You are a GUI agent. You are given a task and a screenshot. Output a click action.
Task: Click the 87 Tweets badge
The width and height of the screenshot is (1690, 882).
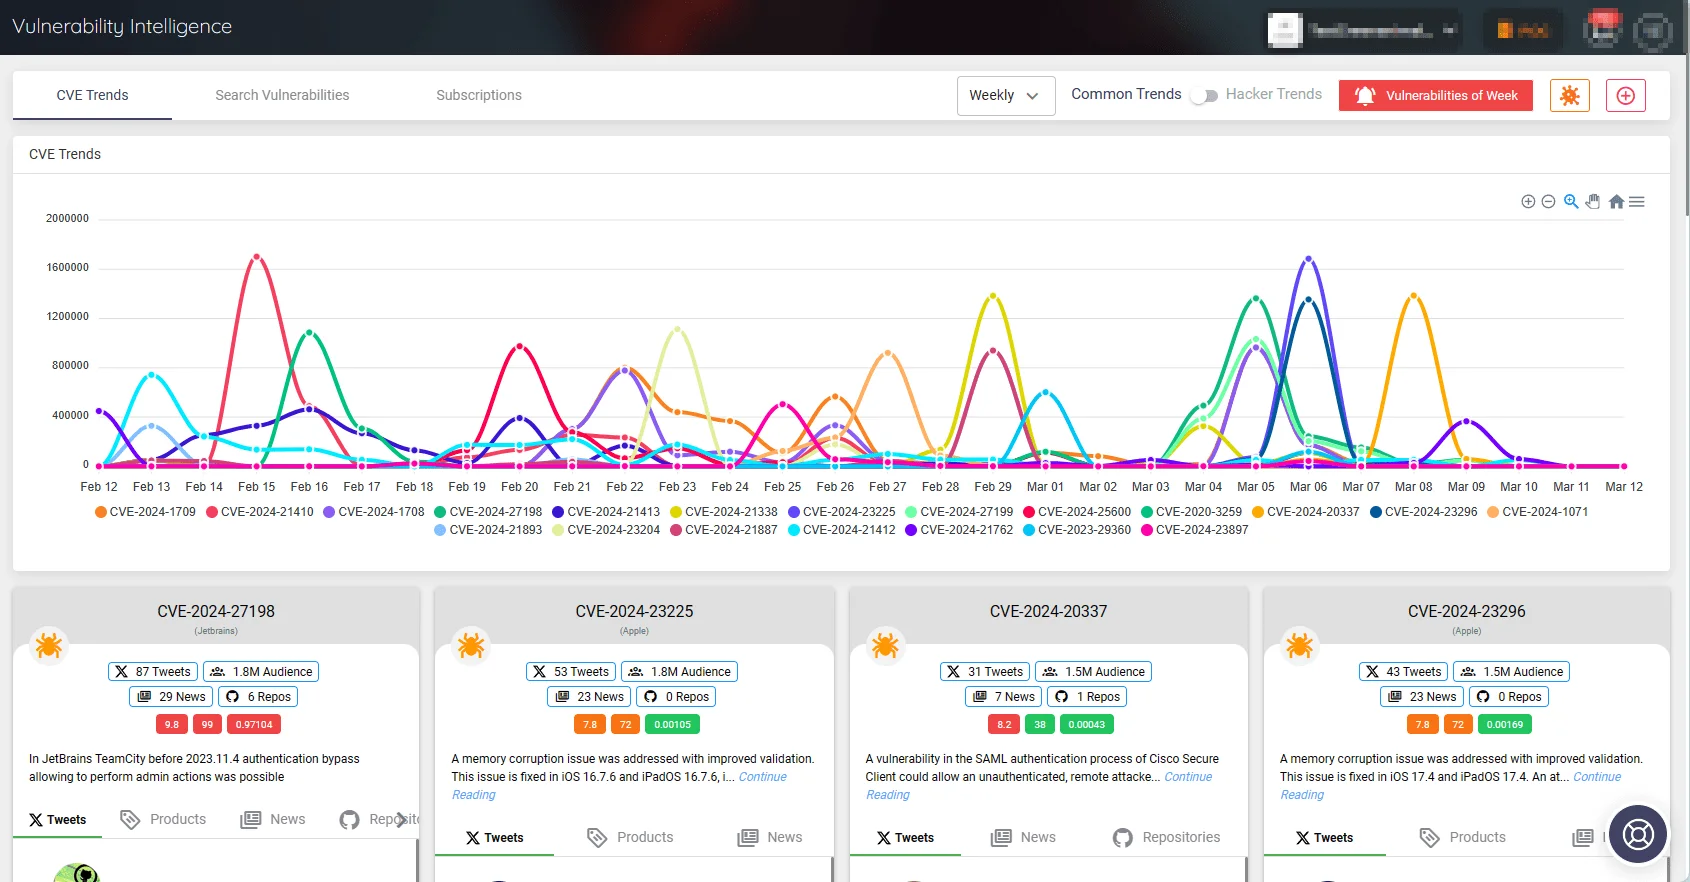coord(153,672)
